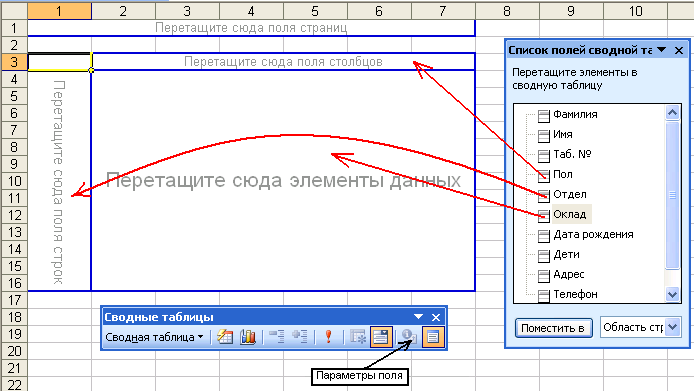
Task: Select column header 5
Action: (315, 11)
